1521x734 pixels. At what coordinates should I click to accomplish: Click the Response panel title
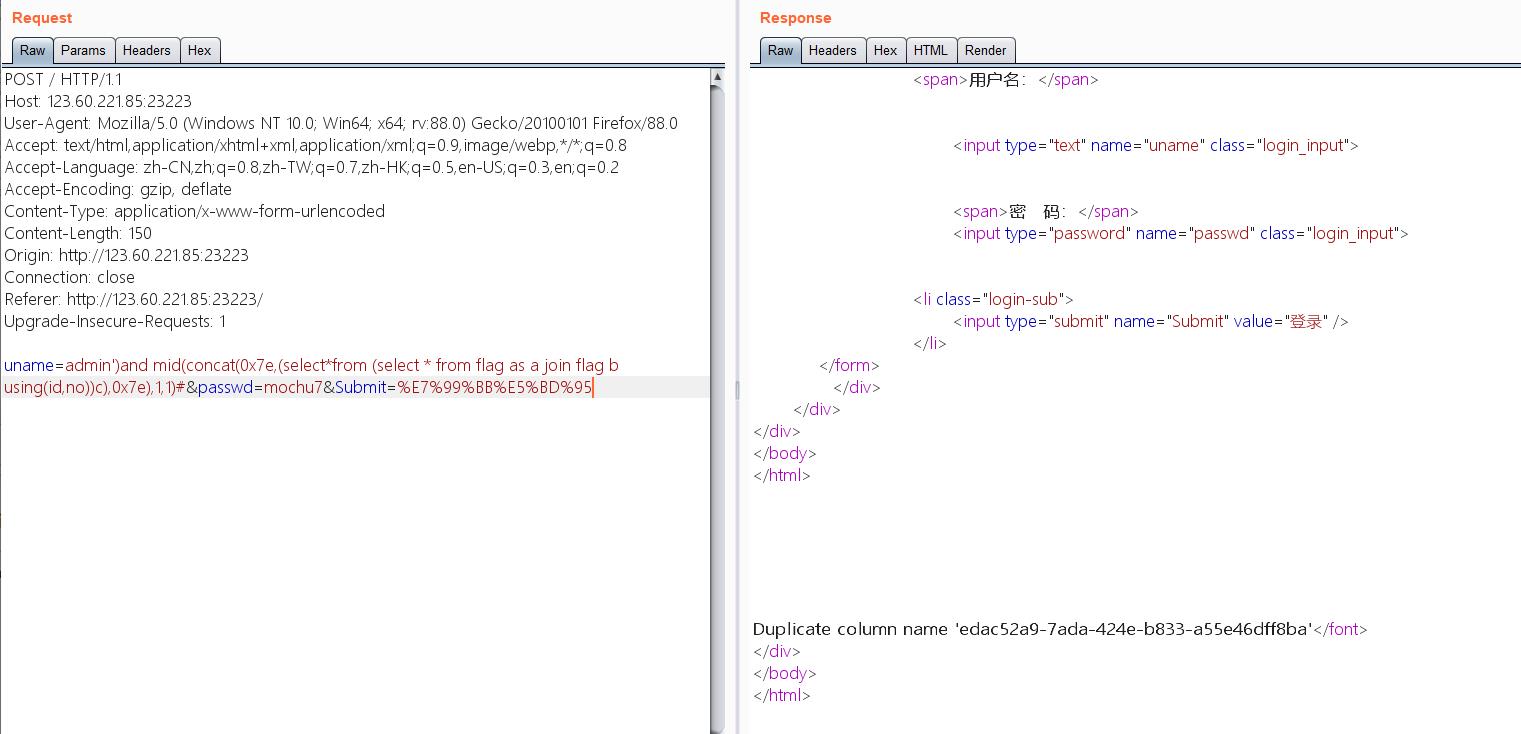[x=796, y=18]
